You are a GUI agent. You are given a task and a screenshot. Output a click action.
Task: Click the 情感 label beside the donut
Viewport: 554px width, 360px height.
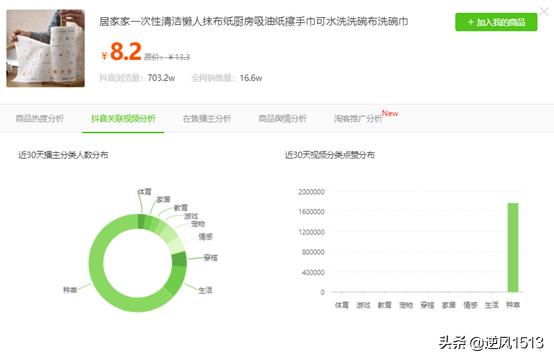(x=206, y=237)
